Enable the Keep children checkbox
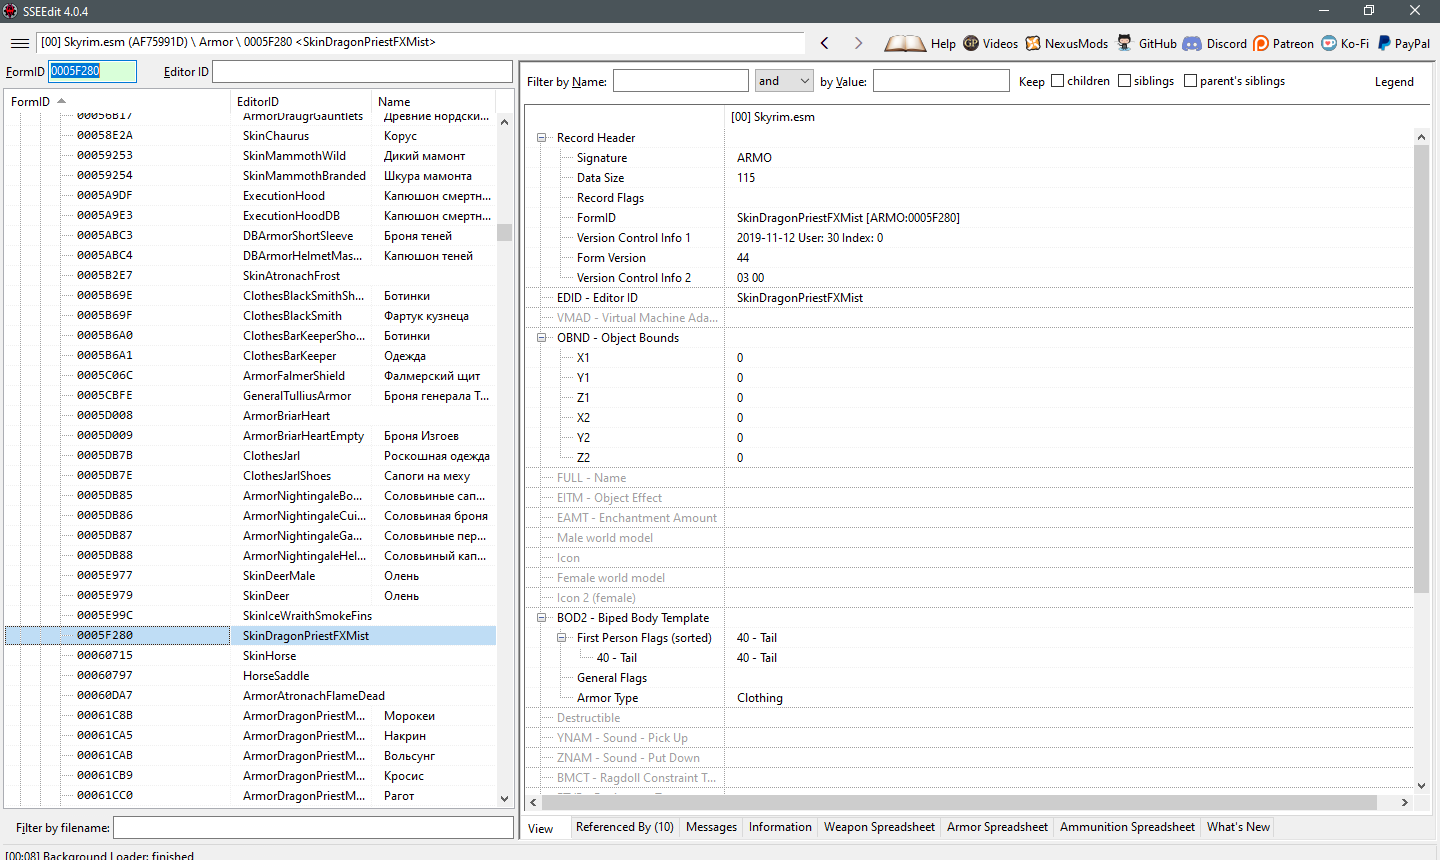Screen dimensions: 1440x860 tap(1057, 81)
